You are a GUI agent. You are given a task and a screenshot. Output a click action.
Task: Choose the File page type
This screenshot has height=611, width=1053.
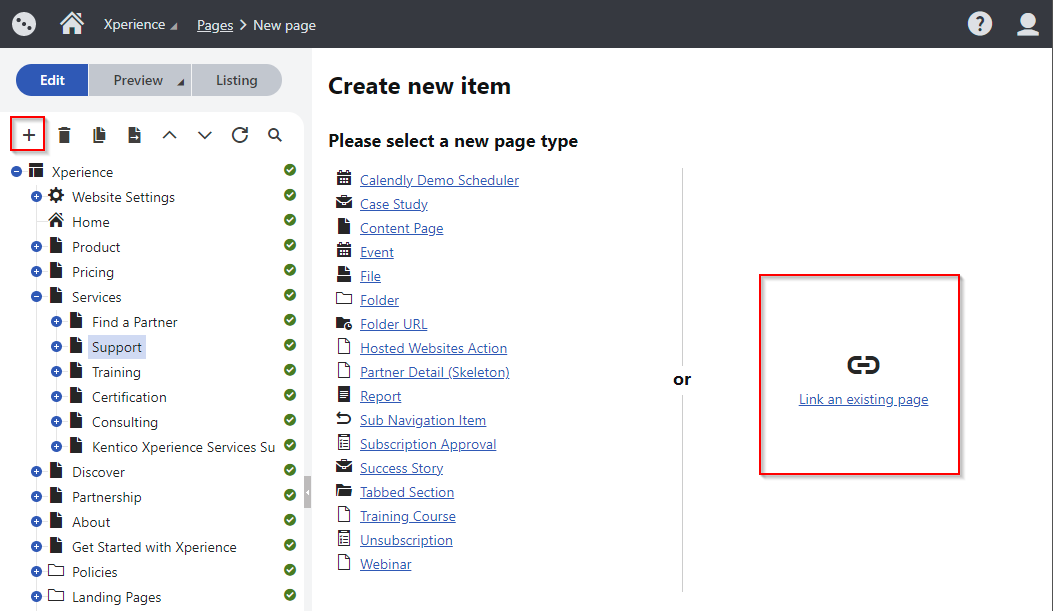coord(370,276)
